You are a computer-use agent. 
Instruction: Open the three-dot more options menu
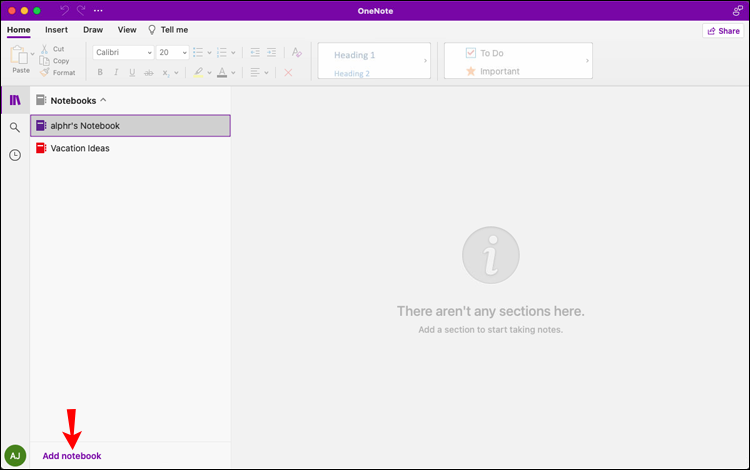tap(98, 11)
